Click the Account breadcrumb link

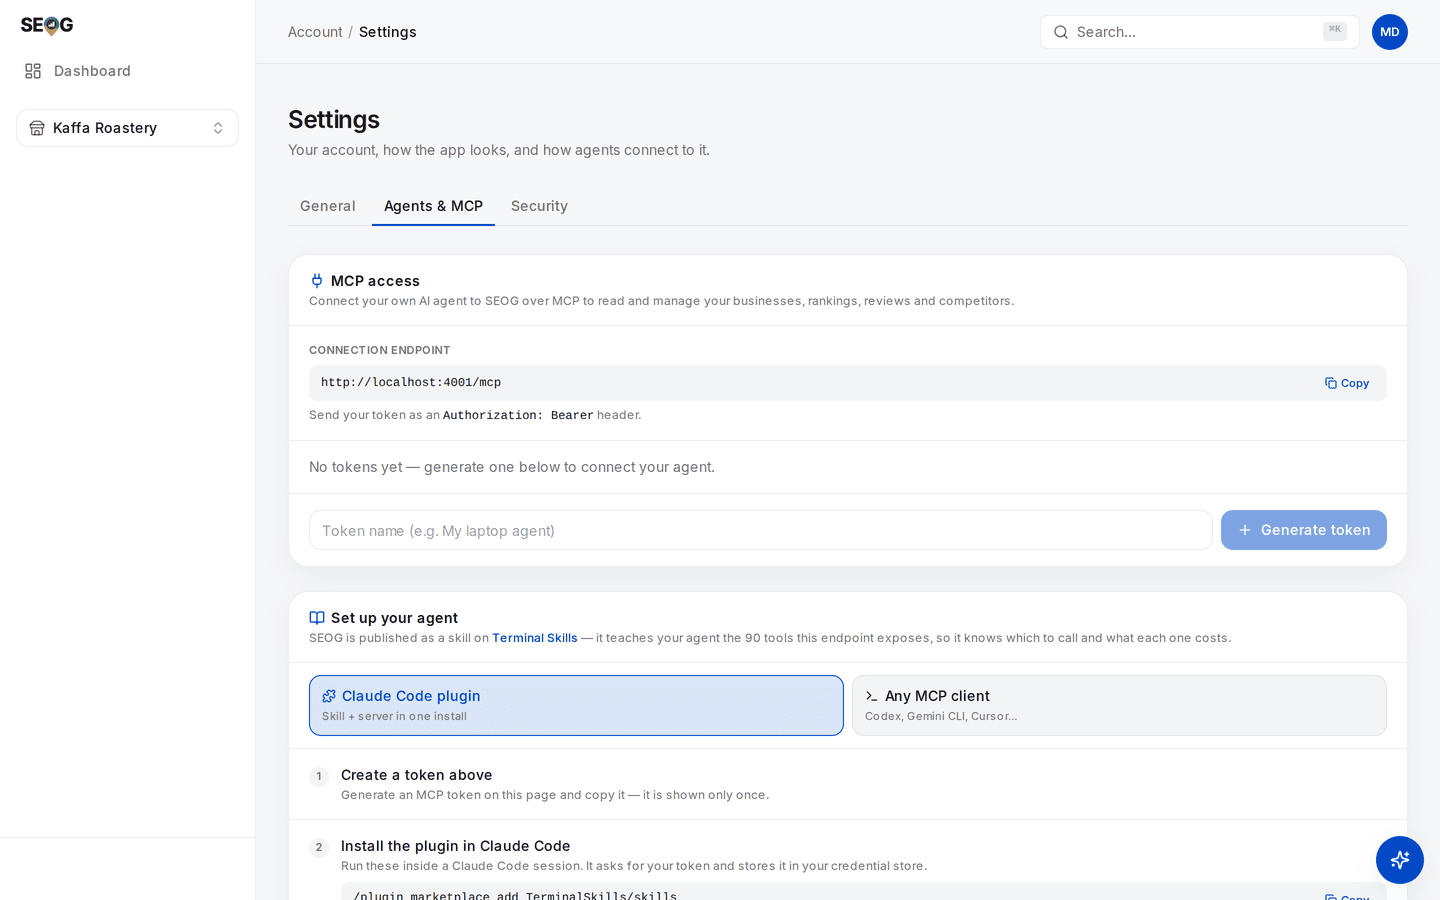pos(315,32)
